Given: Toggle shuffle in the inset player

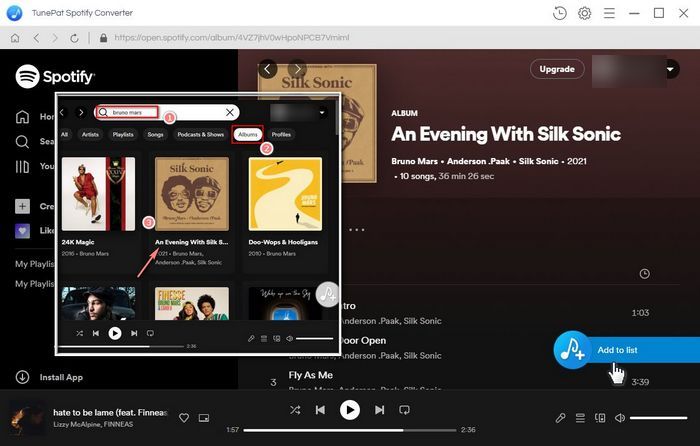Looking at the screenshot, I should point(79,333).
